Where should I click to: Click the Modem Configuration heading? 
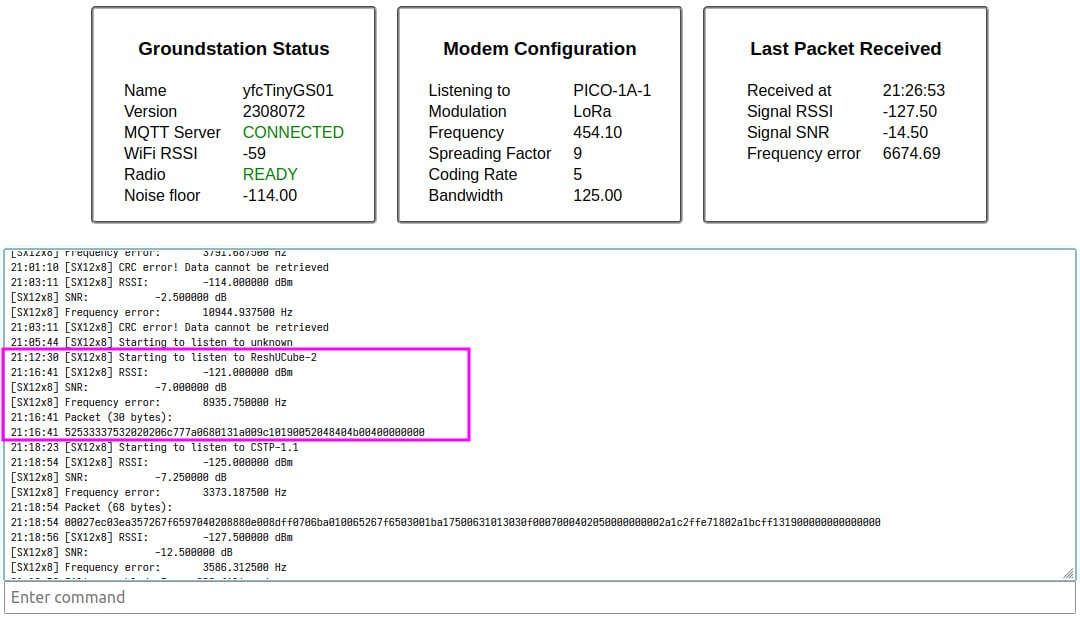(x=539, y=49)
